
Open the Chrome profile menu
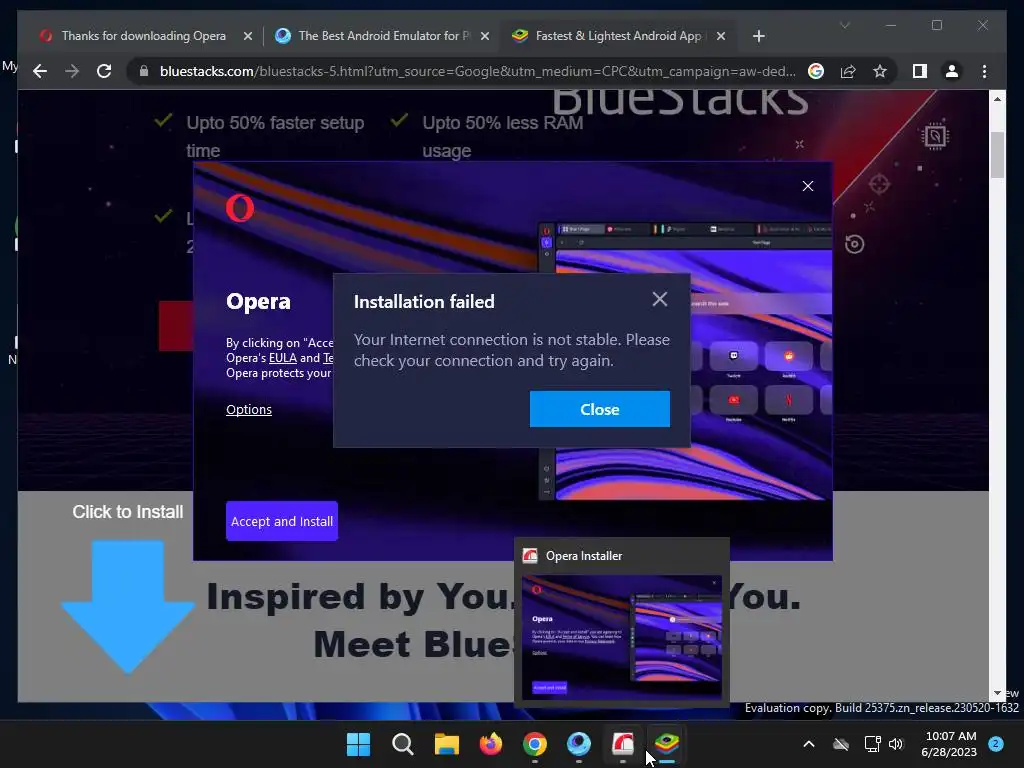click(952, 71)
